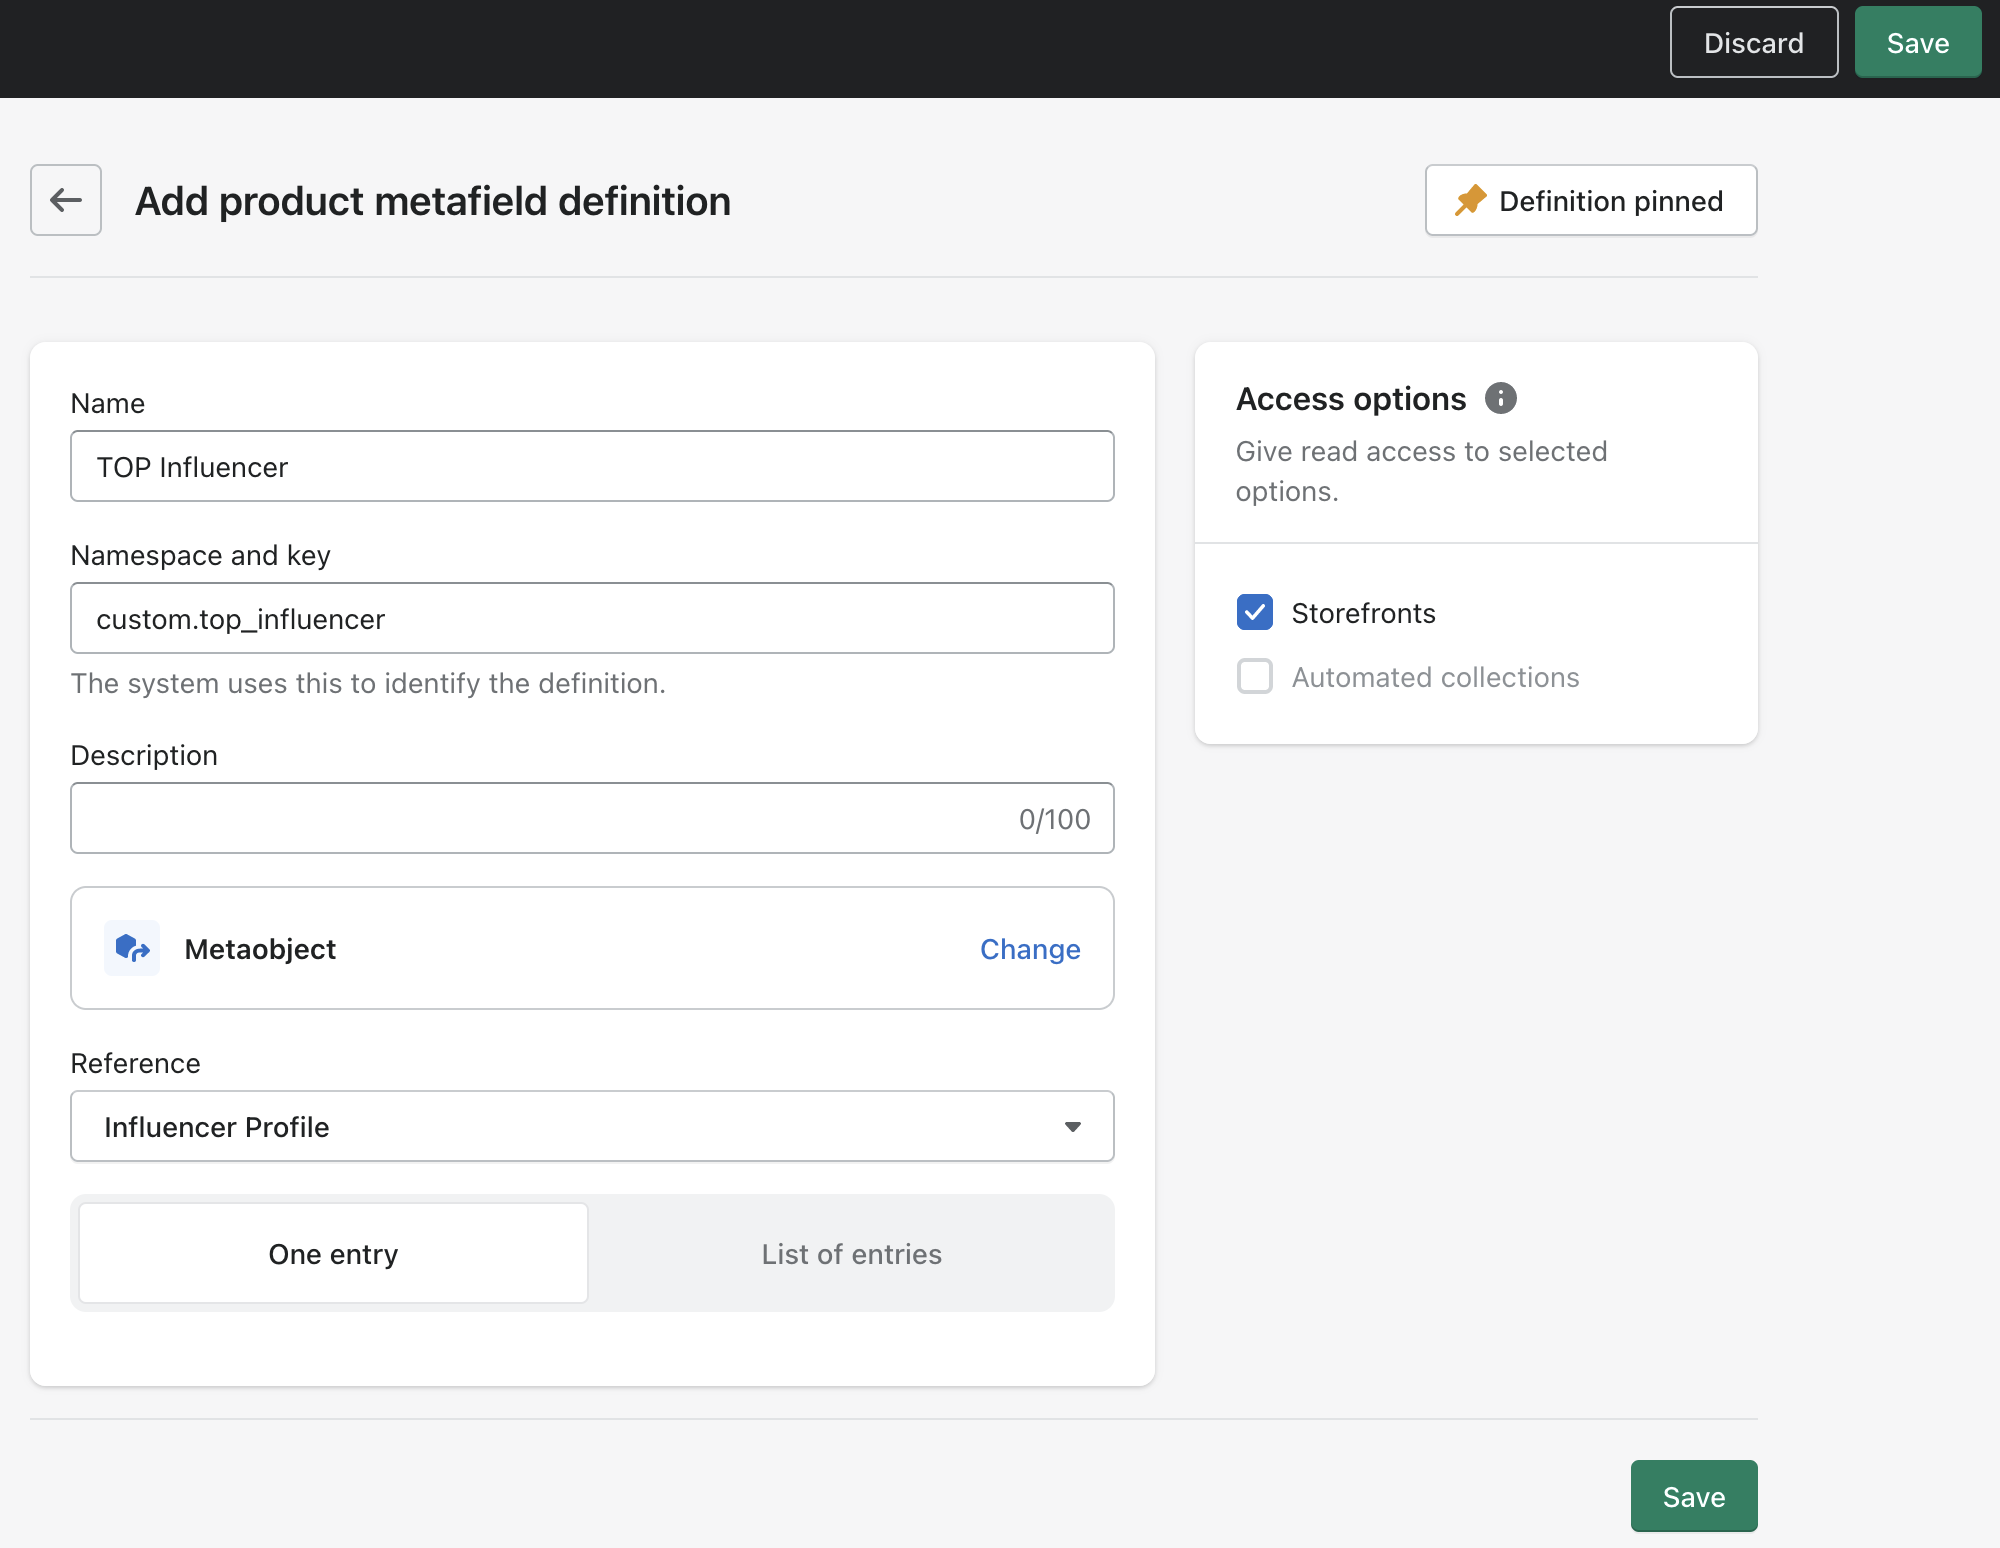This screenshot has width=2000, height=1548.
Task: Click the bottom Save button
Action: 1693,1496
